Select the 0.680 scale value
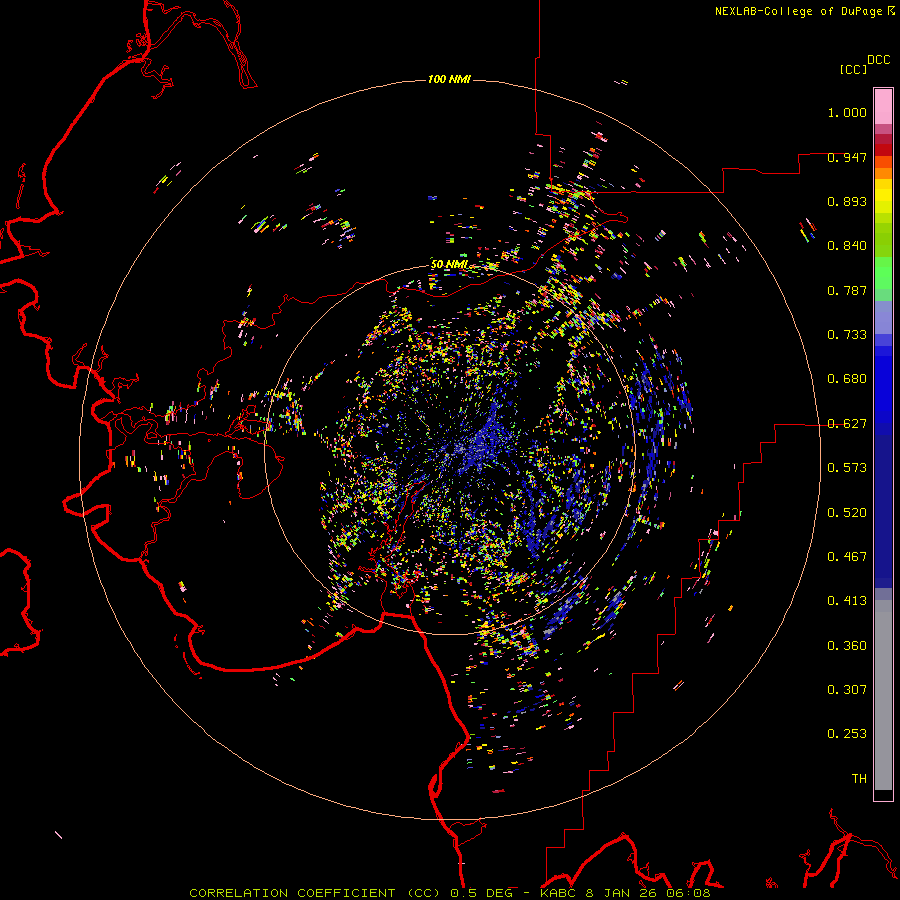This screenshot has width=900, height=900. pos(847,379)
